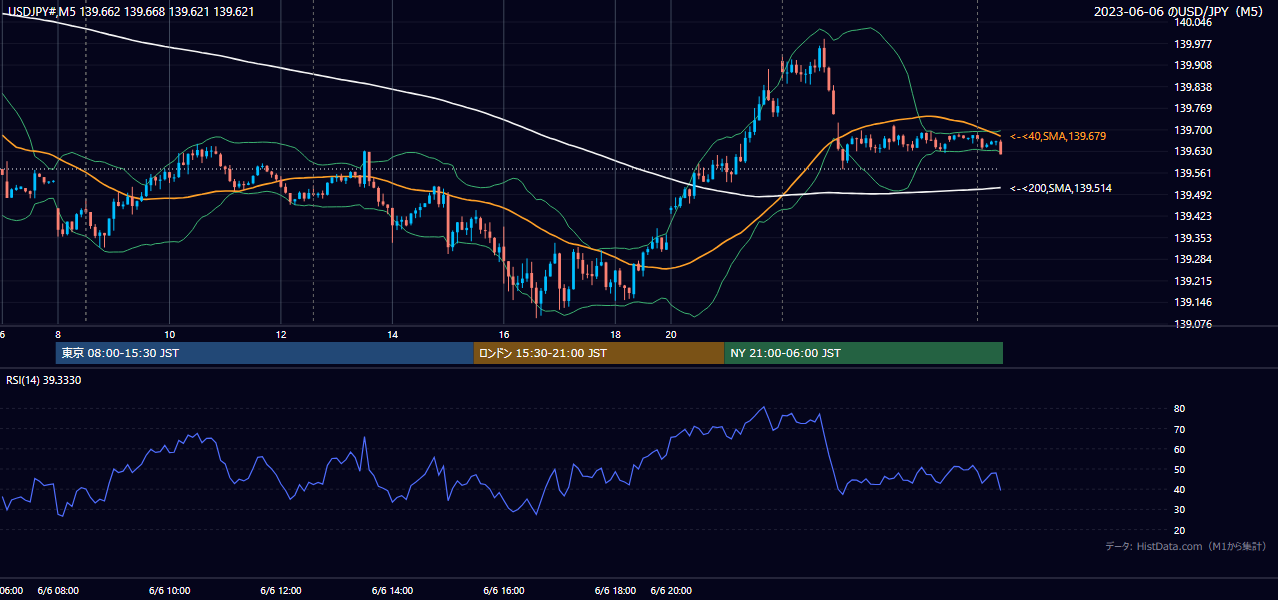Select the '2023-06-06 のUSD/JPY (M5)' title
1278x600 pixels.
[x=1180, y=12]
